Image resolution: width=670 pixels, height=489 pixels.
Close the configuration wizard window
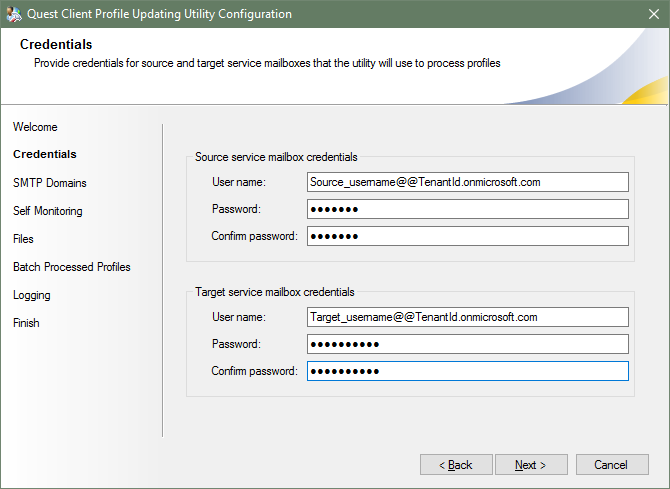click(x=647, y=14)
